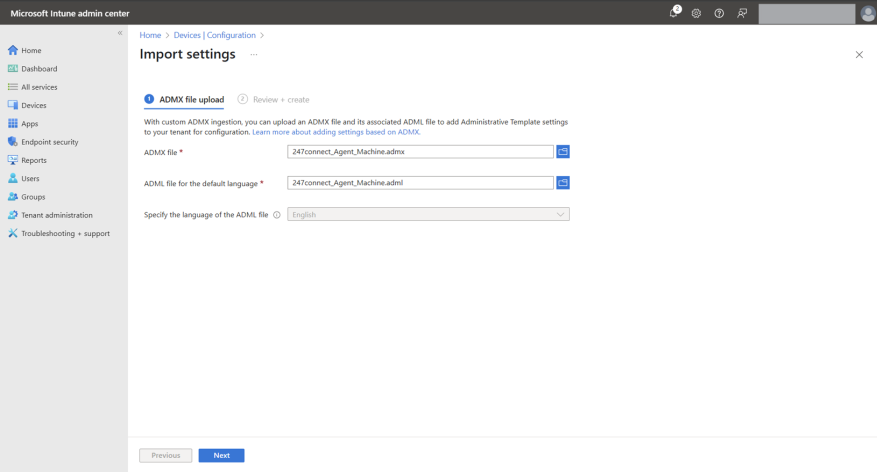877x472 pixels.
Task: Click the Devices icon in sidebar
Action: [13, 105]
